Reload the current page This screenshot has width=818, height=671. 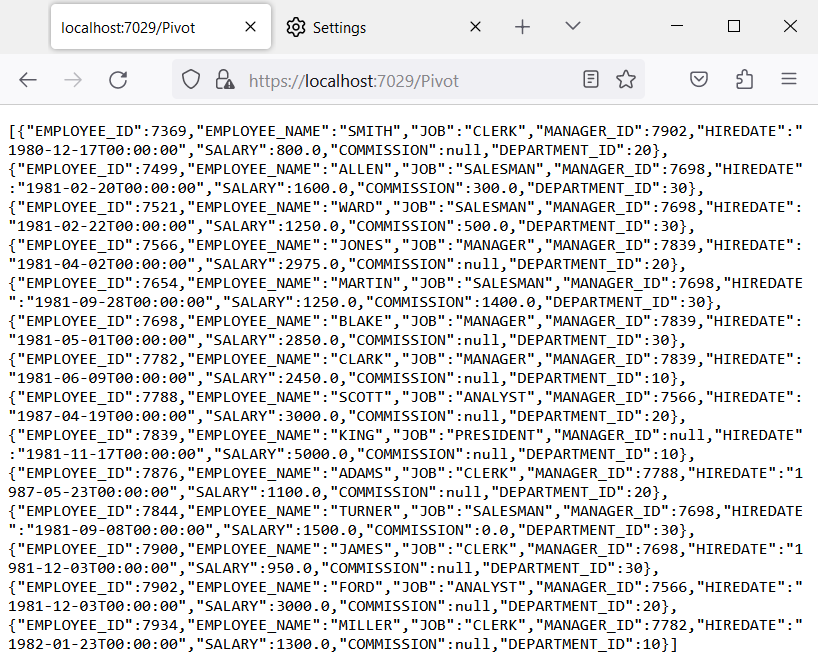tap(118, 80)
